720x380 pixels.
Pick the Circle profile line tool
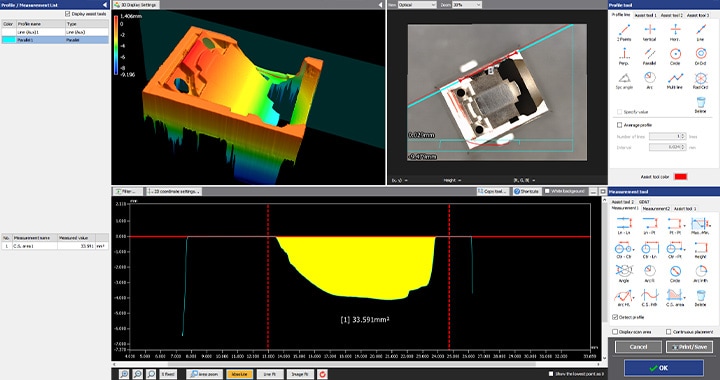click(x=675, y=56)
